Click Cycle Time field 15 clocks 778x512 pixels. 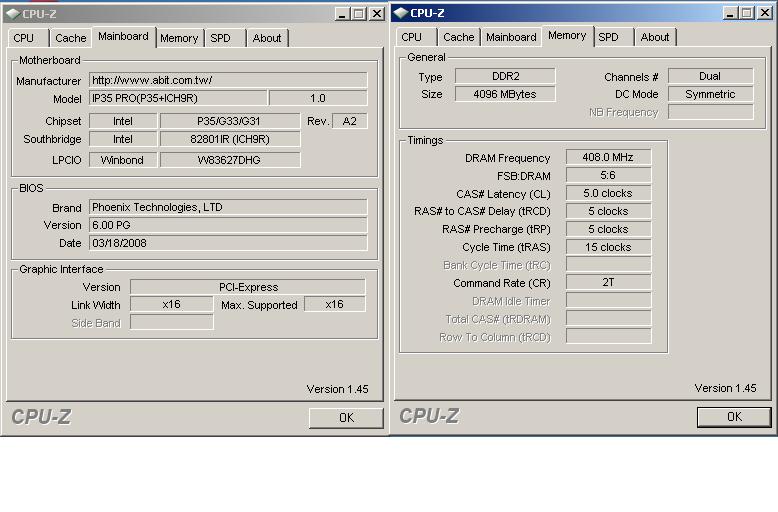click(x=608, y=247)
